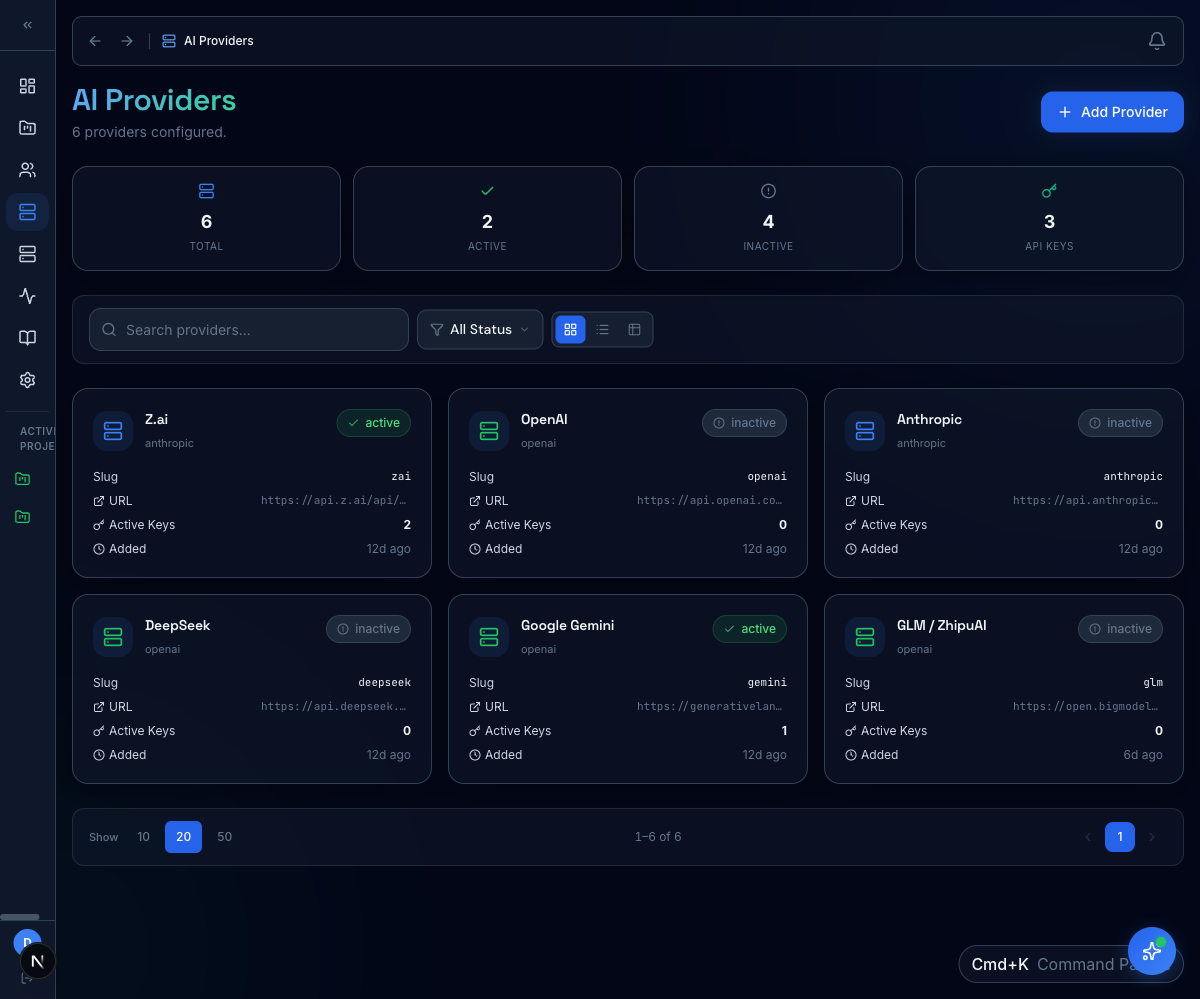The width and height of the screenshot is (1200, 999).
Task: Click the 1–6 of 6 pagination text
Action: (x=658, y=837)
